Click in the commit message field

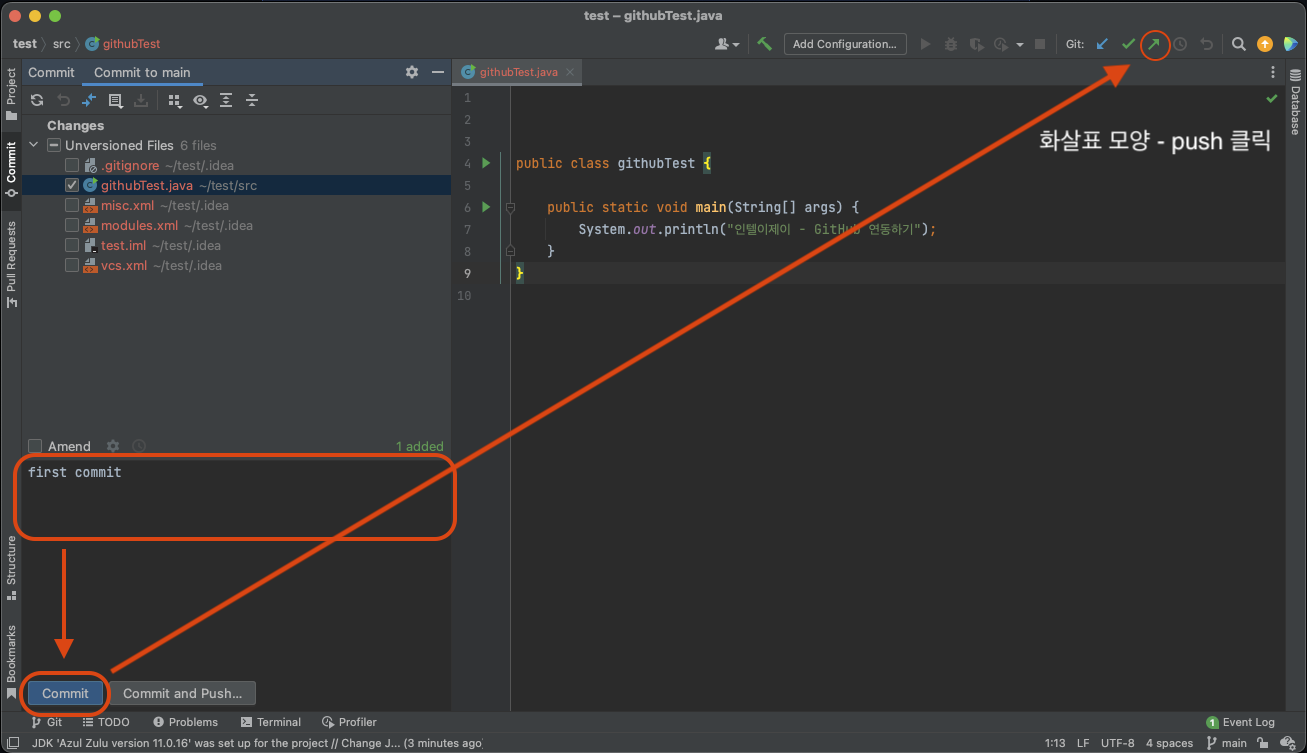pos(236,499)
